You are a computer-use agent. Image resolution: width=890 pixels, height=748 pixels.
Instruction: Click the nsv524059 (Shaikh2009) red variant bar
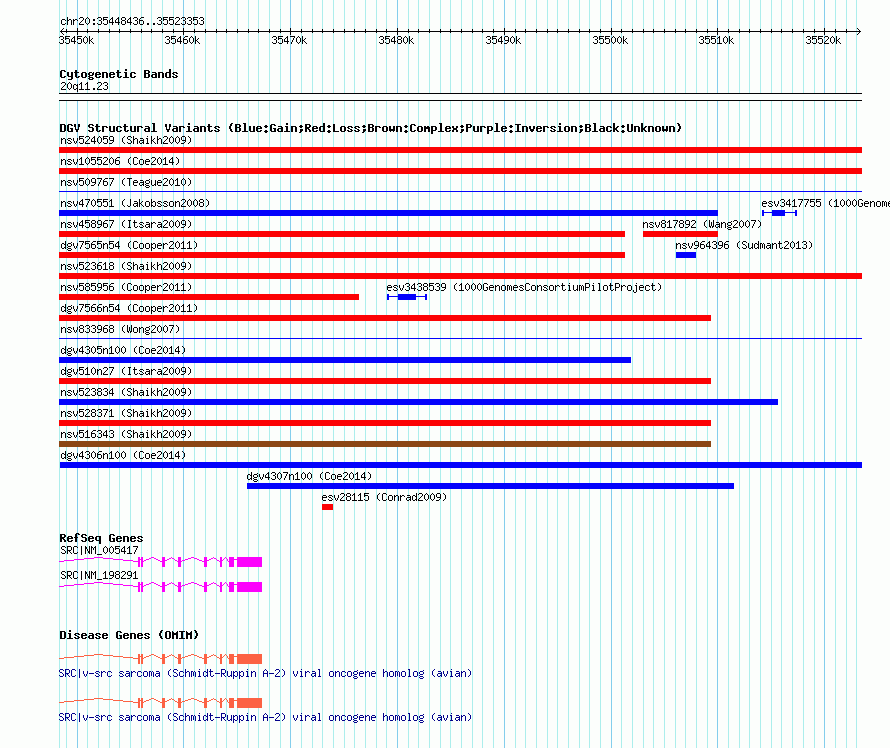460,150
